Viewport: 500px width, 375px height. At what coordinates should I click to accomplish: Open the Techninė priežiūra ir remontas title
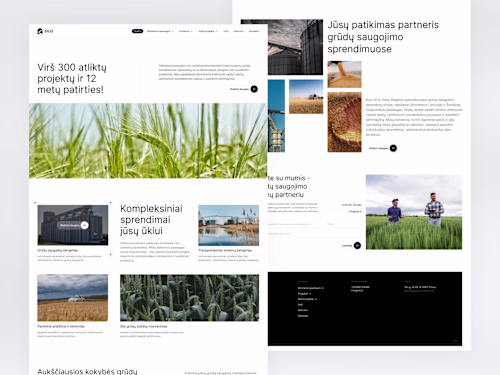click(61, 326)
